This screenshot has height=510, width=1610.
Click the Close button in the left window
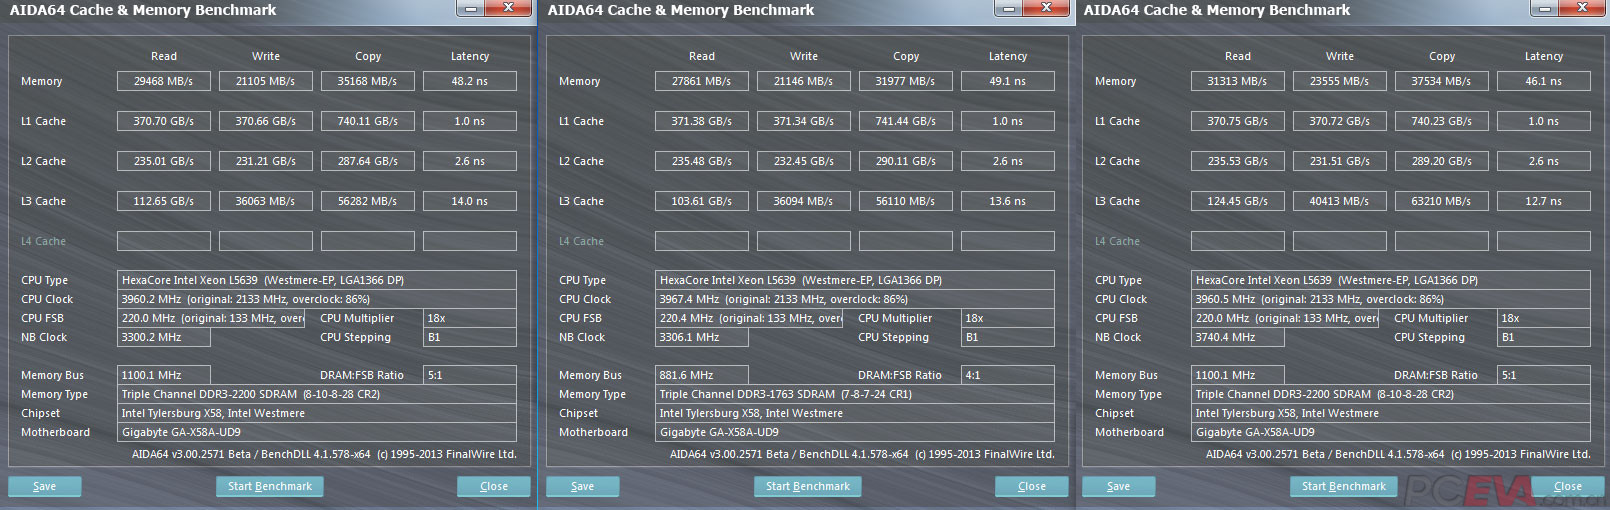click(494, 486)
